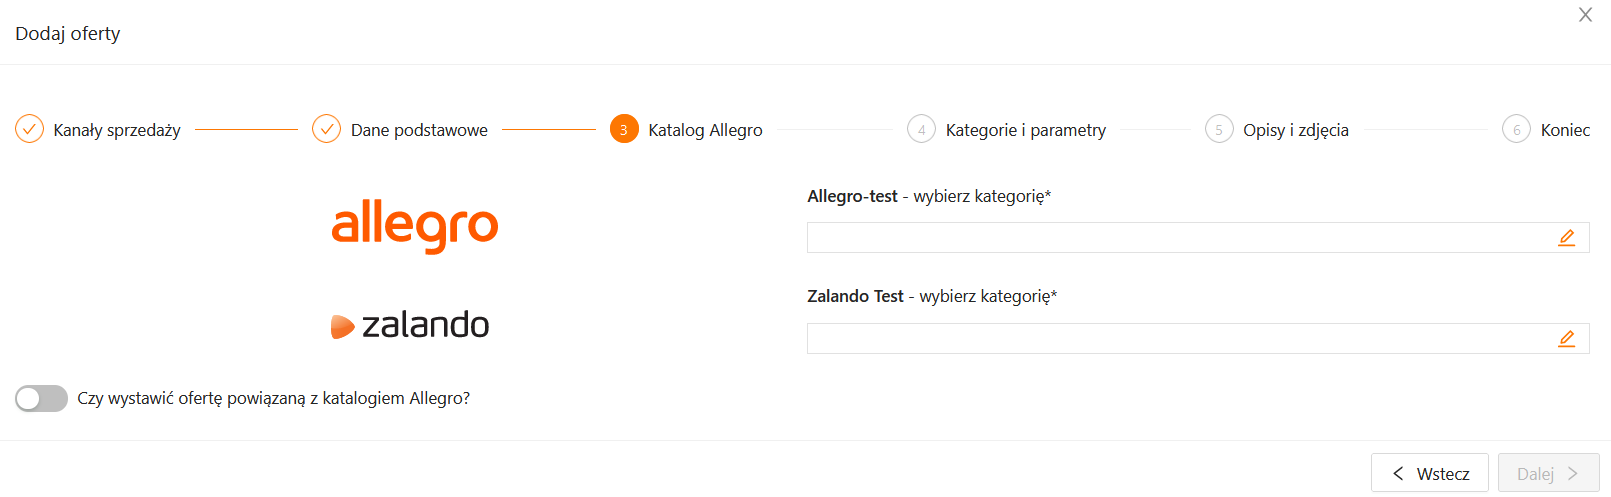
Task: Open the Zalando Test category selection field
Action: coord(1180,339)
